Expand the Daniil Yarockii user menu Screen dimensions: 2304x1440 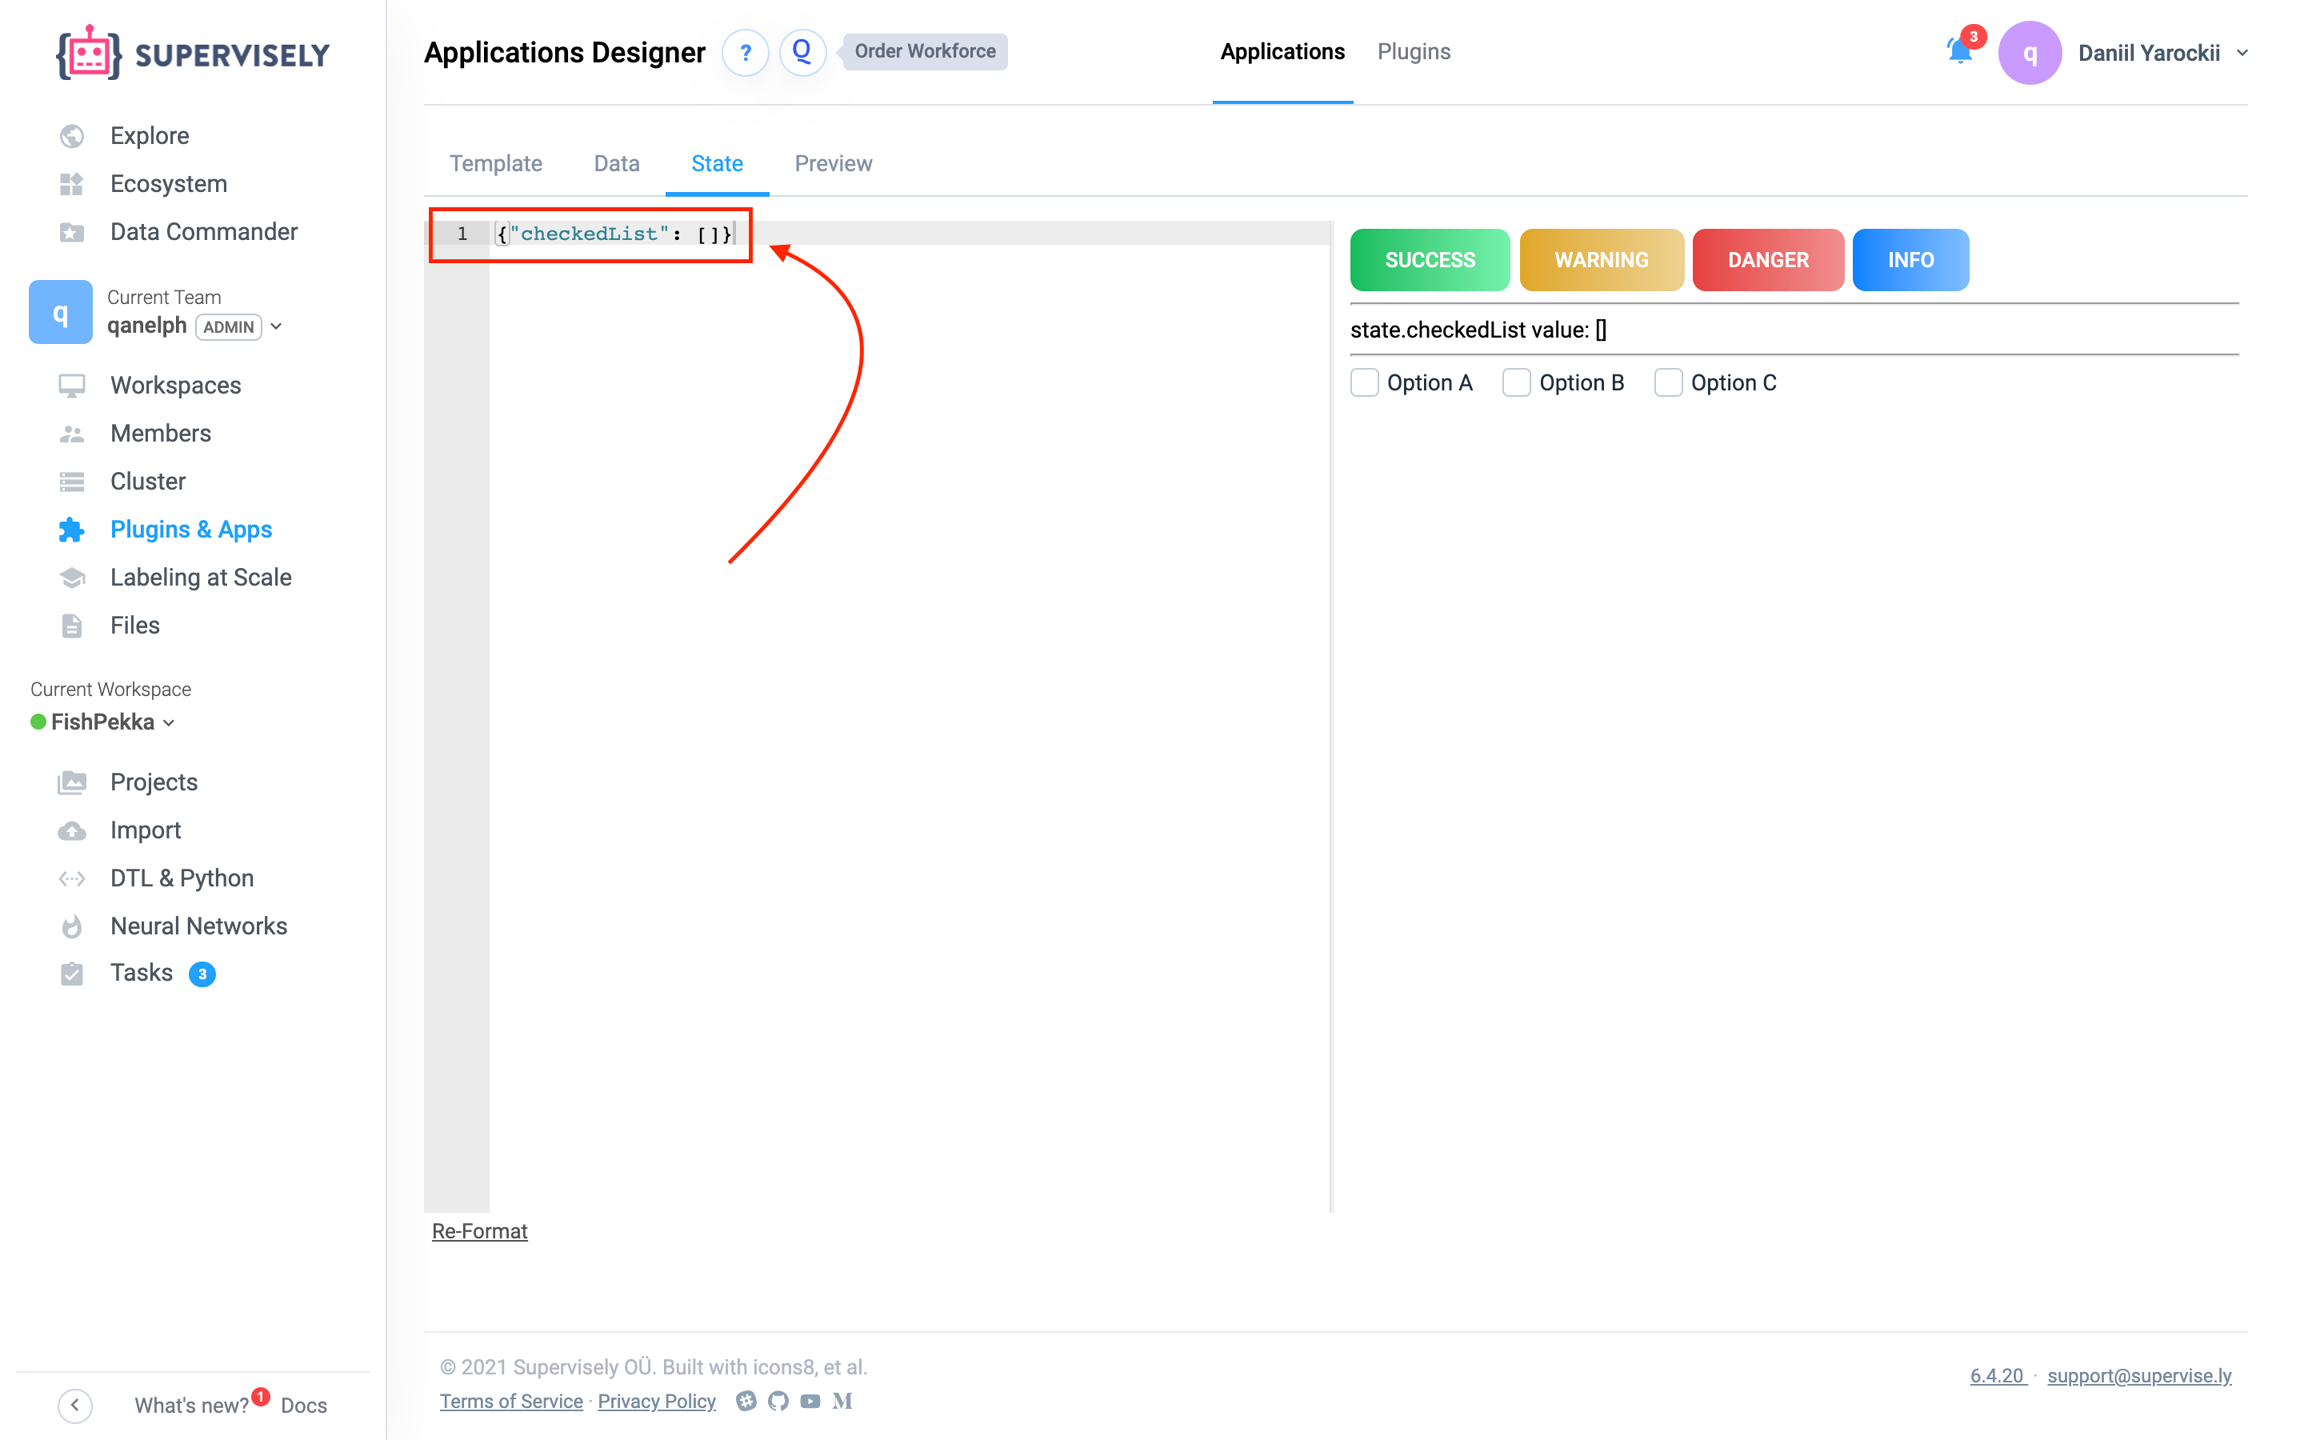click(x=2242, y=53)
